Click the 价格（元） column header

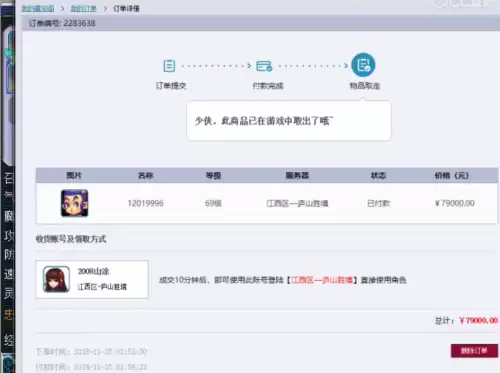coord(452,175)
